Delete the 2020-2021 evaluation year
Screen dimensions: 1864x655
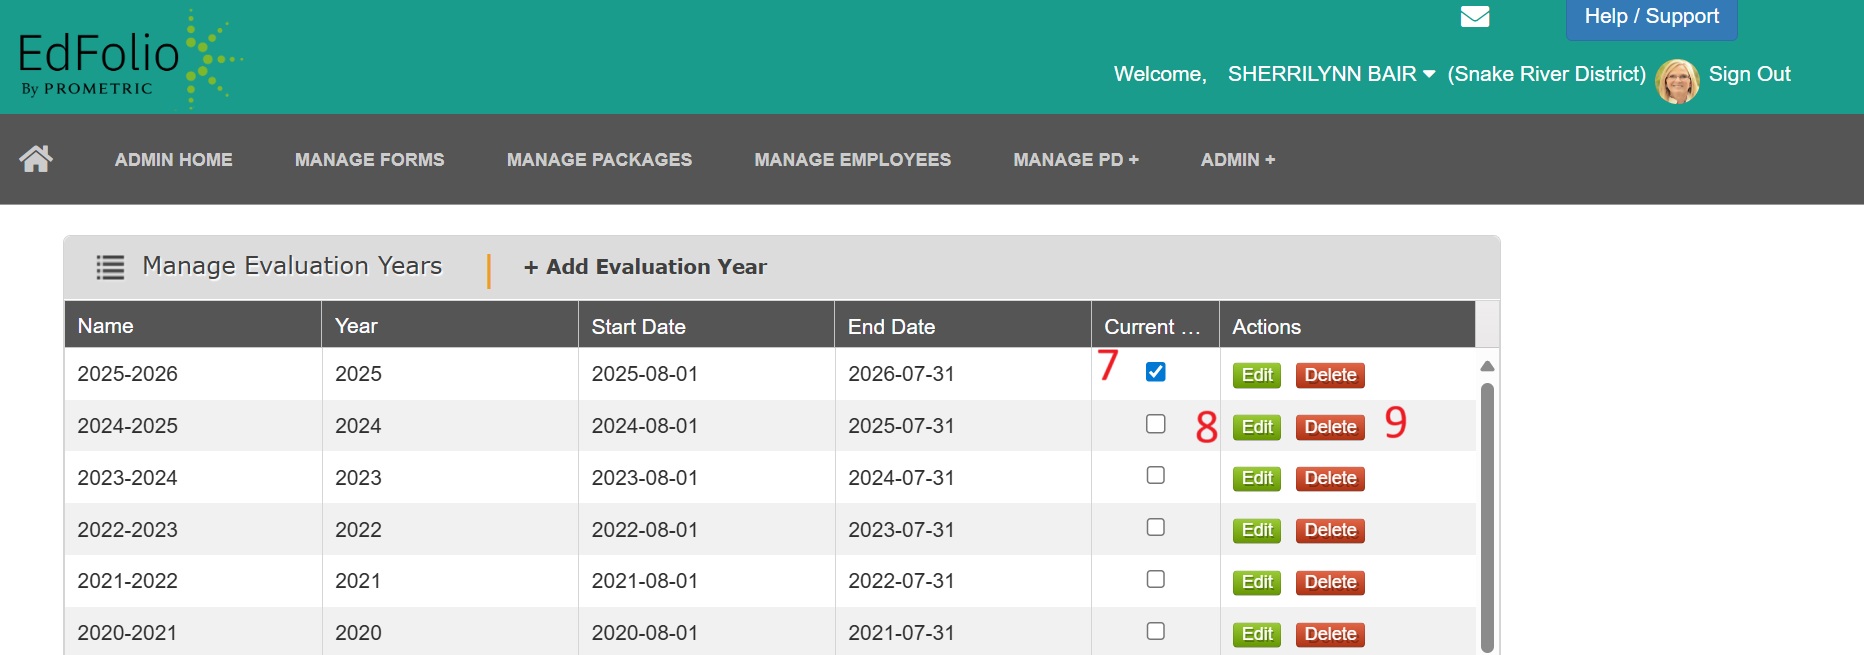(1330, 634)
